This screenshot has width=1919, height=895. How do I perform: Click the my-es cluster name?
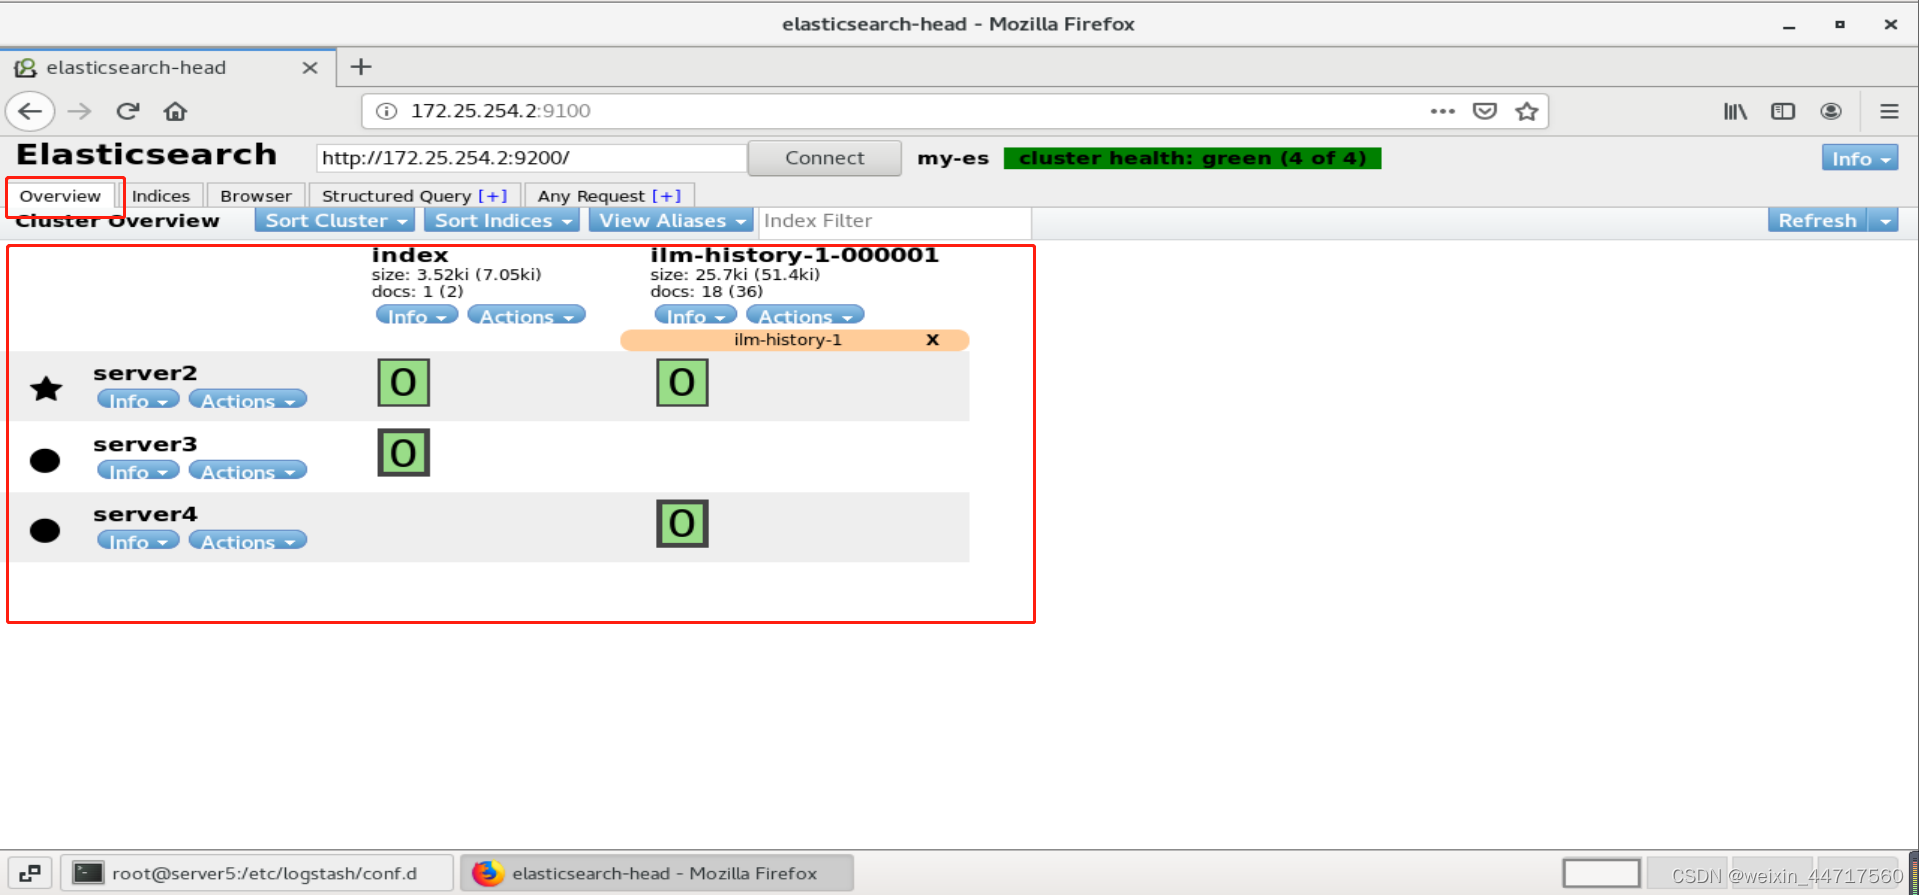point(952,158)
